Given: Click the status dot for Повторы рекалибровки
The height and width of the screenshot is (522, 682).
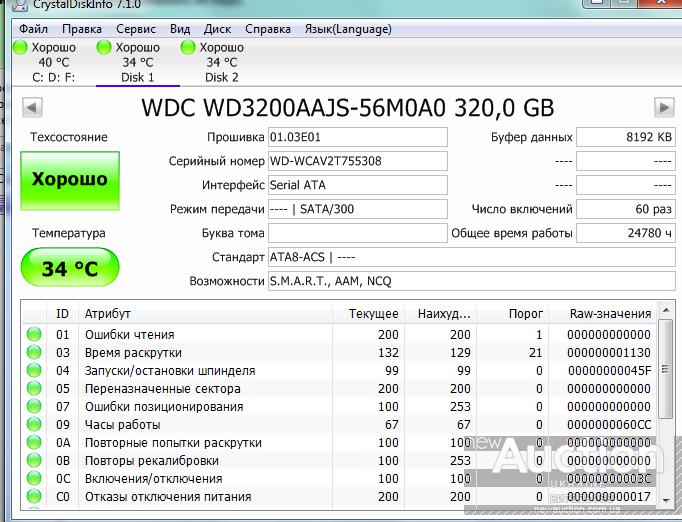Looking at the screenshot, I should tap(34, 460).
